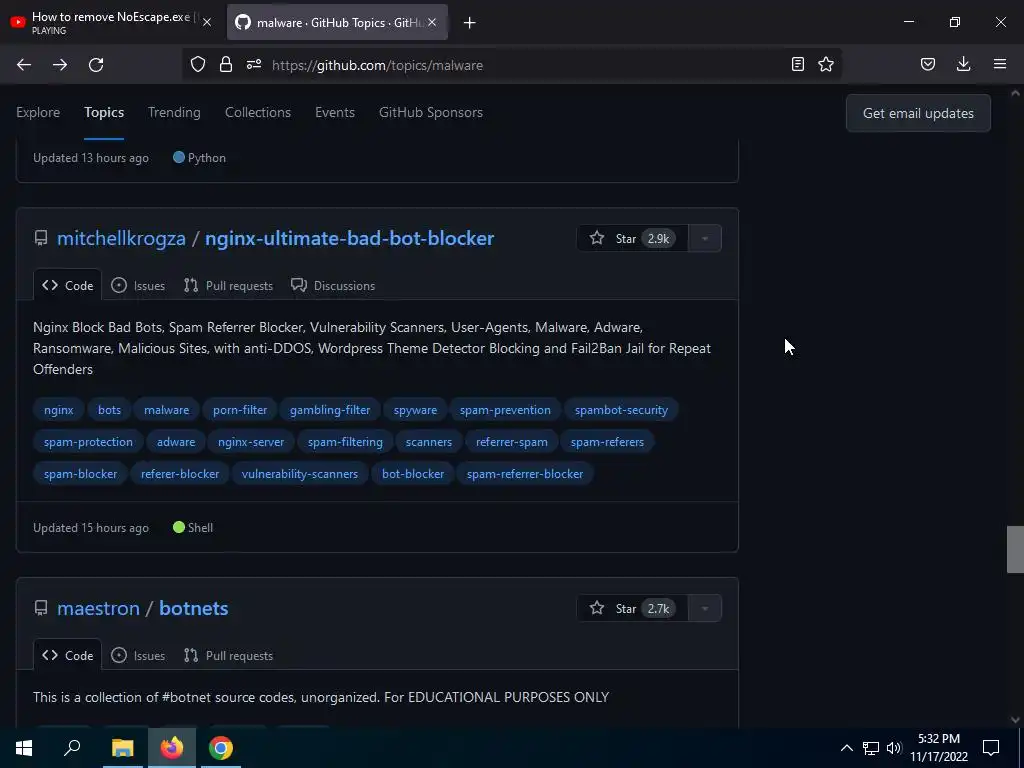Select the malware GitHub Topics tab
This screenshot has width=1024, height=768.
coord(337,22)
